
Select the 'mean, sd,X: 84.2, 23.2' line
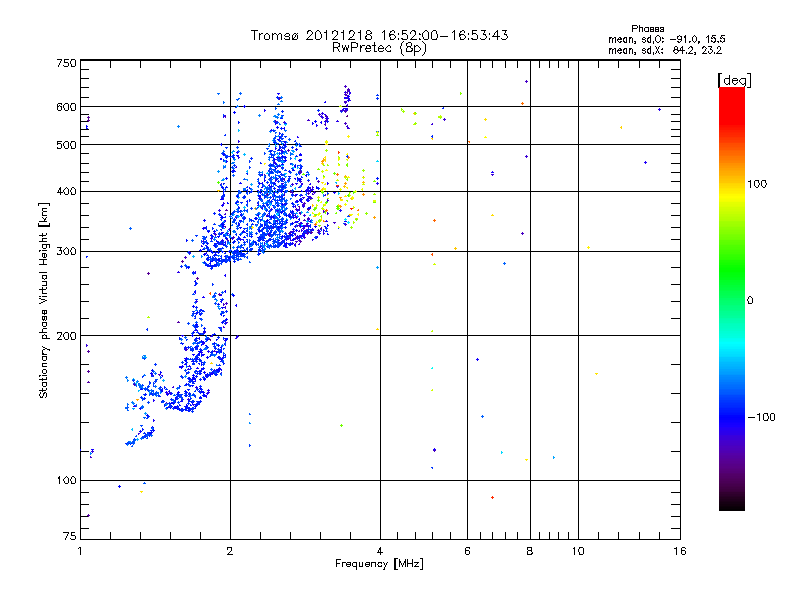tap(665, 50)
